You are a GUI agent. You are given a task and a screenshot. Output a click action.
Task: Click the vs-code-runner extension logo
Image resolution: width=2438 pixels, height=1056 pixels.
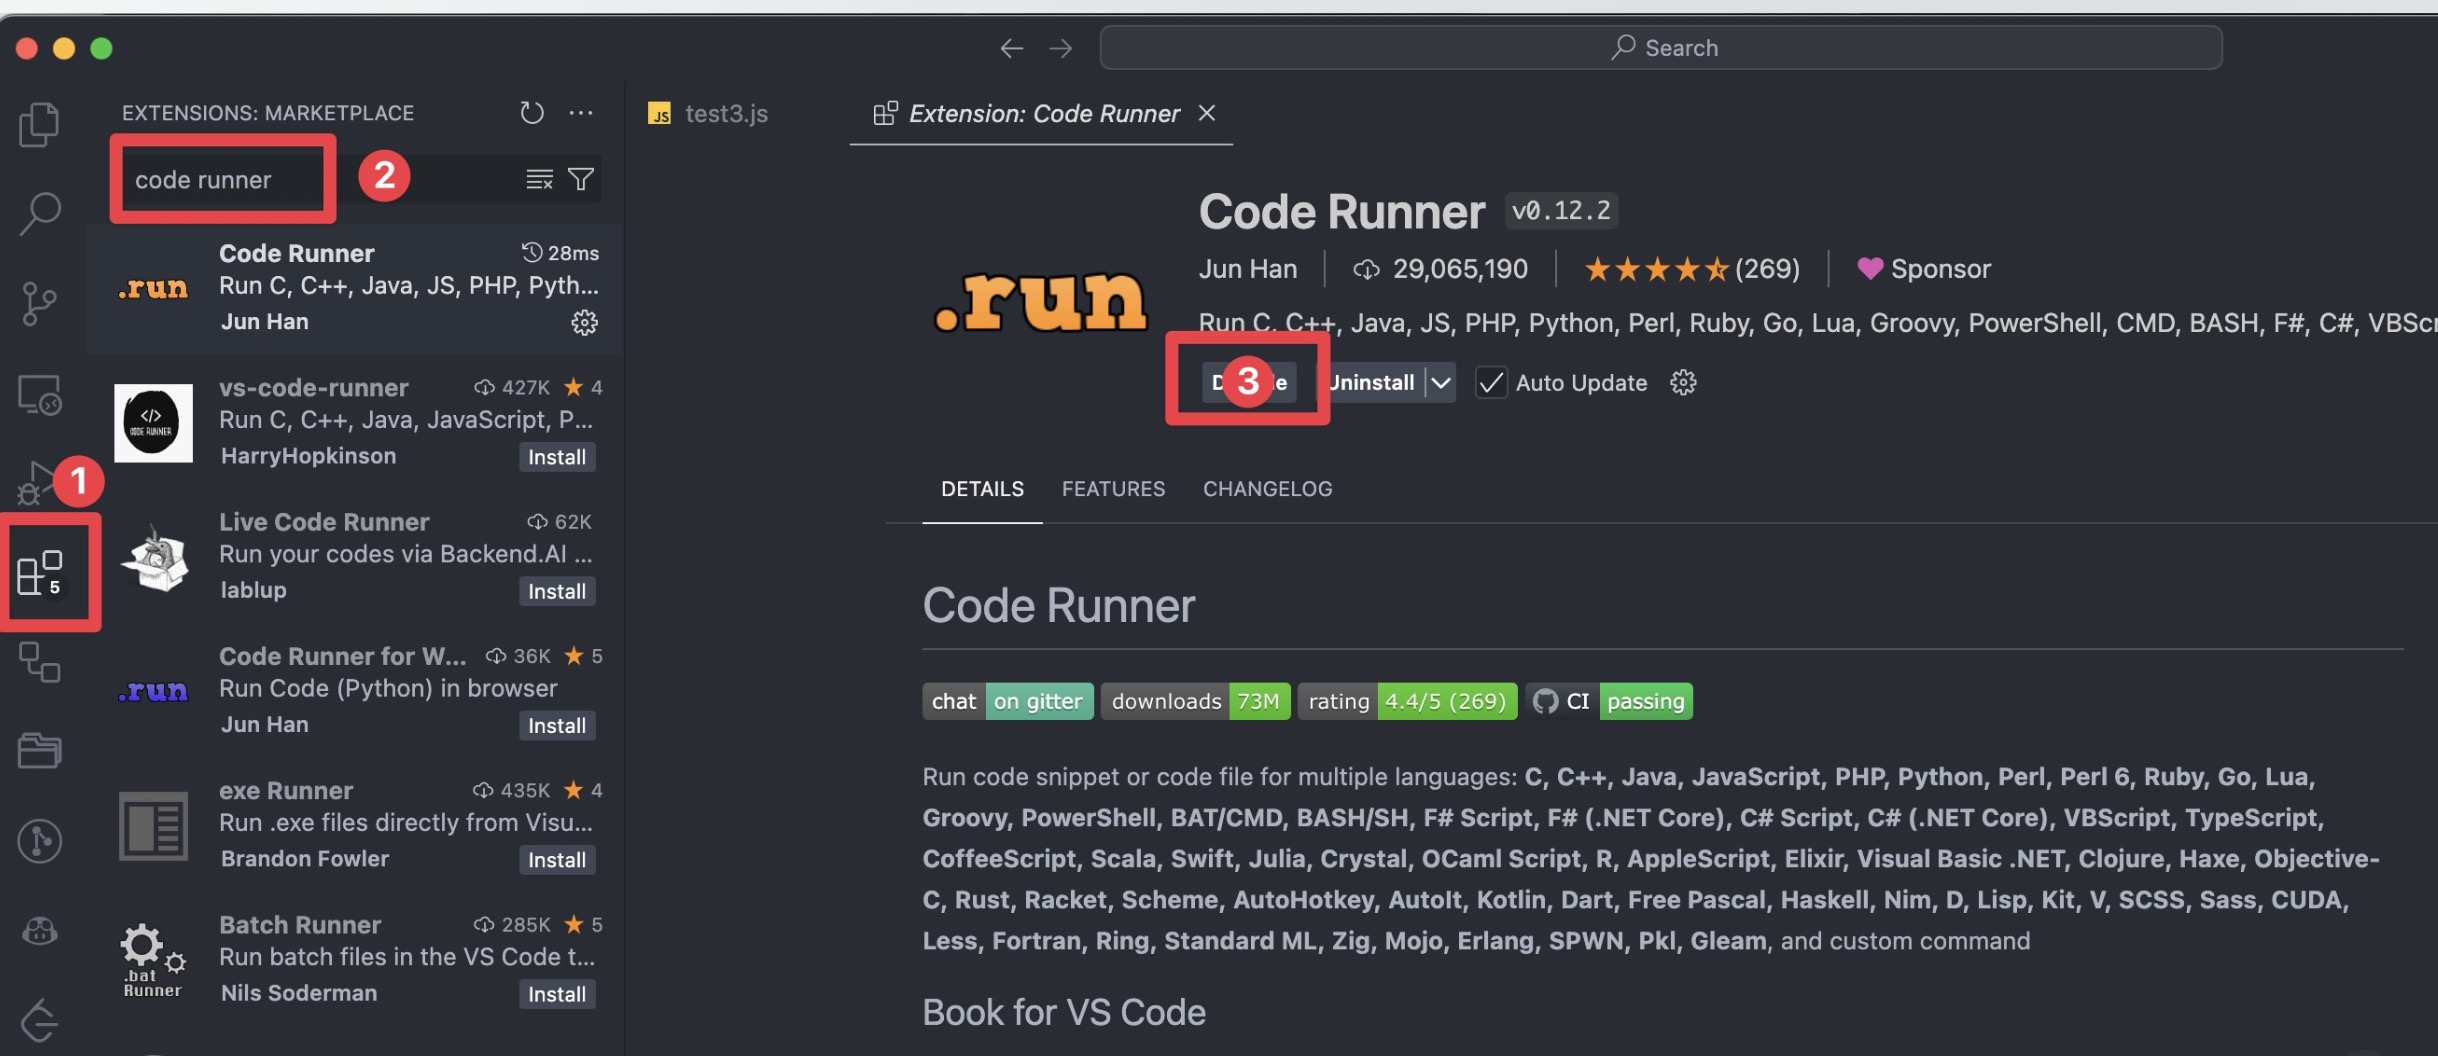pos(153,423)
